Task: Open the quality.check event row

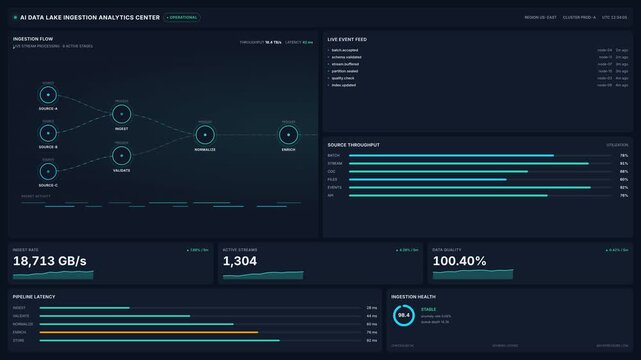Action: [477, 78]
